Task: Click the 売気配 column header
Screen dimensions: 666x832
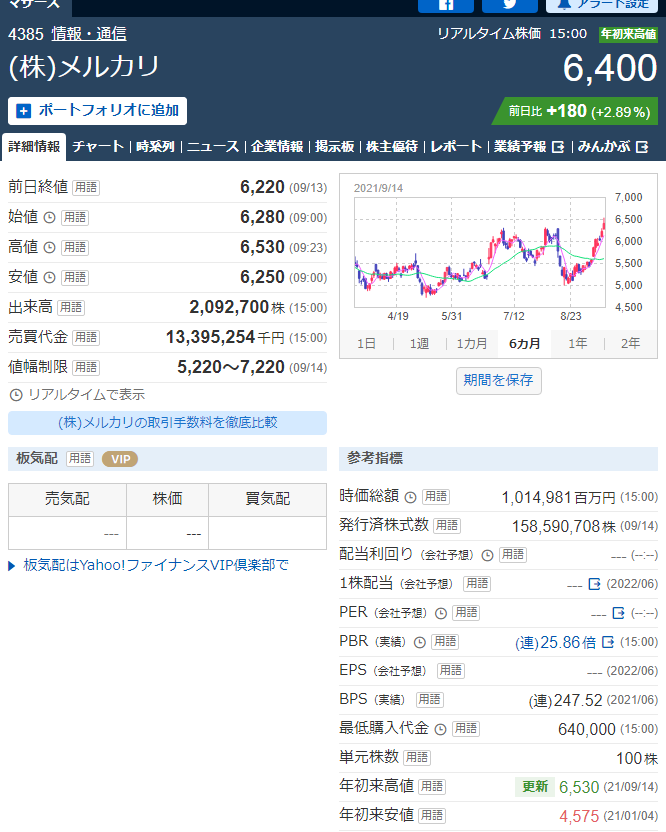Action: [x=67, y=499]
